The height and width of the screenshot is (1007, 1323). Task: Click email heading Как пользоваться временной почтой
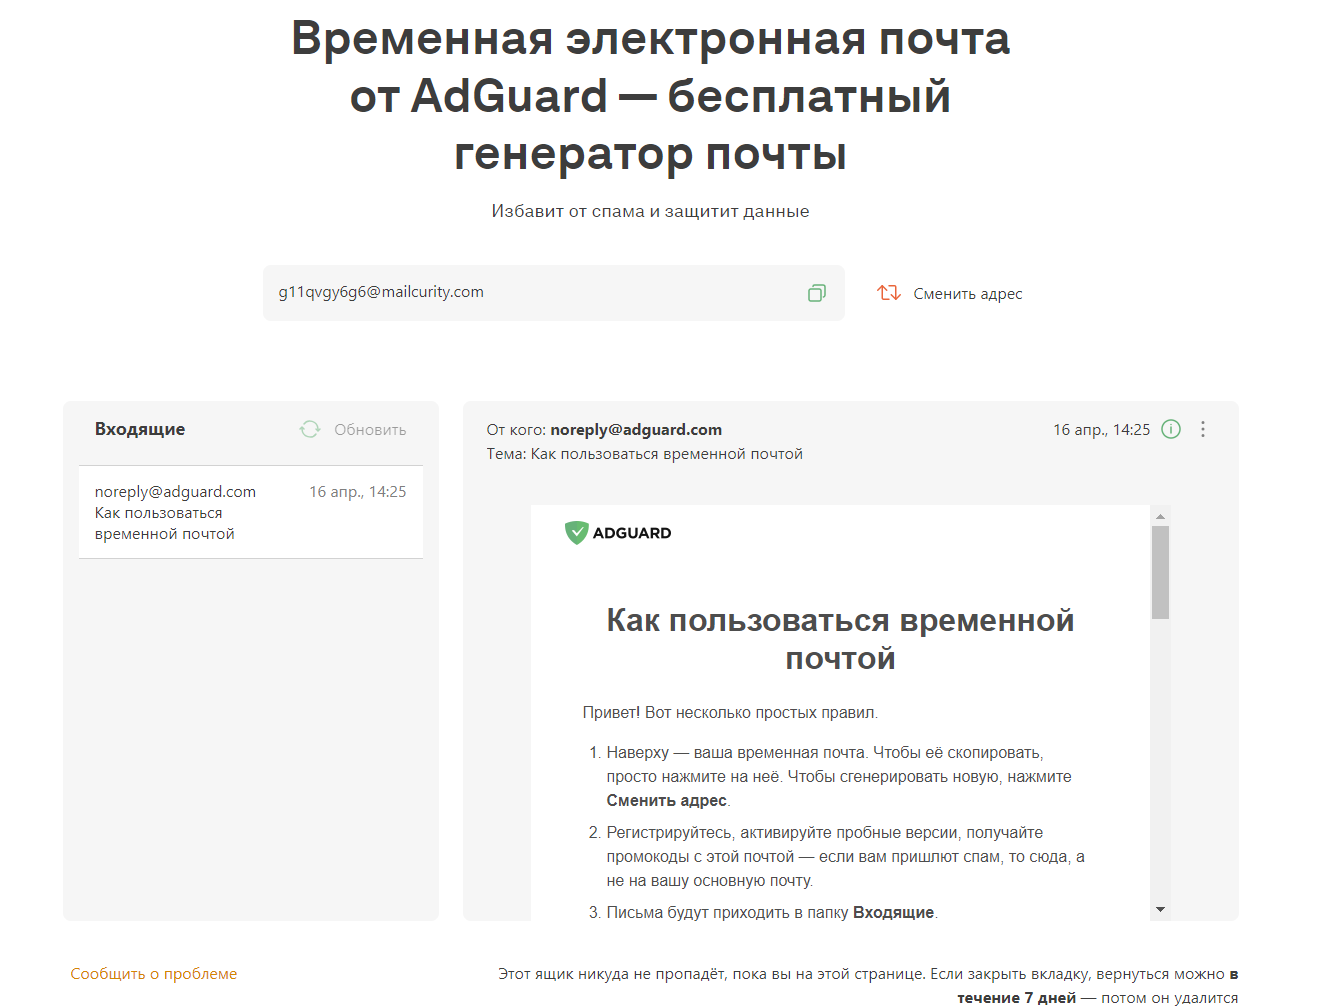(840, 639)
